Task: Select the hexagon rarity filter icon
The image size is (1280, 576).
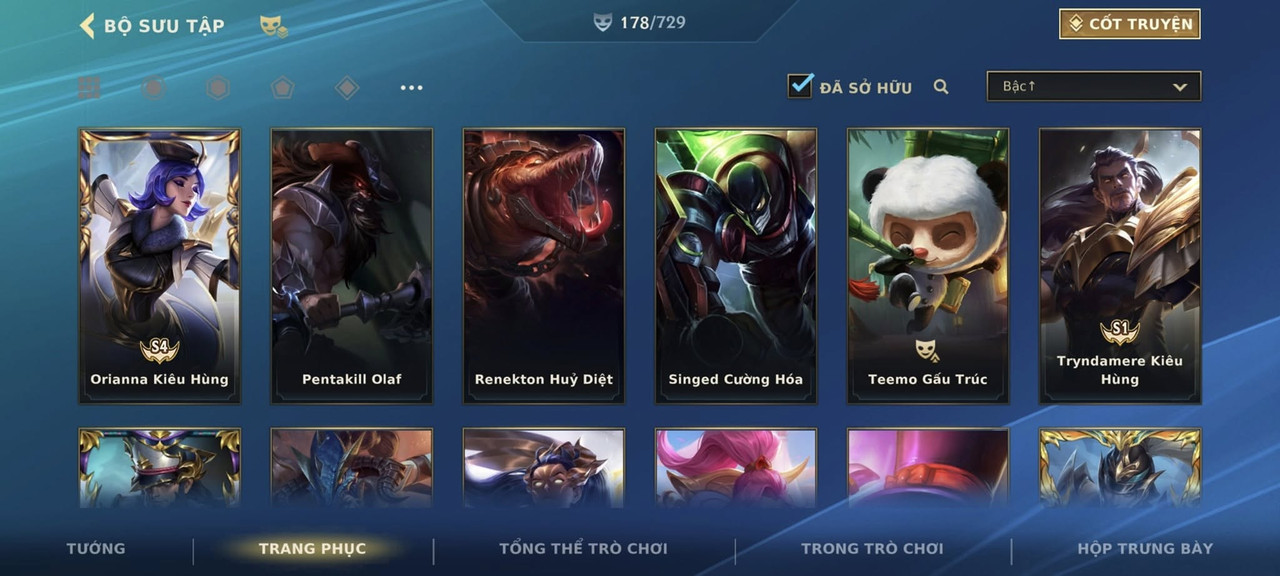Action: pos(218,88)
